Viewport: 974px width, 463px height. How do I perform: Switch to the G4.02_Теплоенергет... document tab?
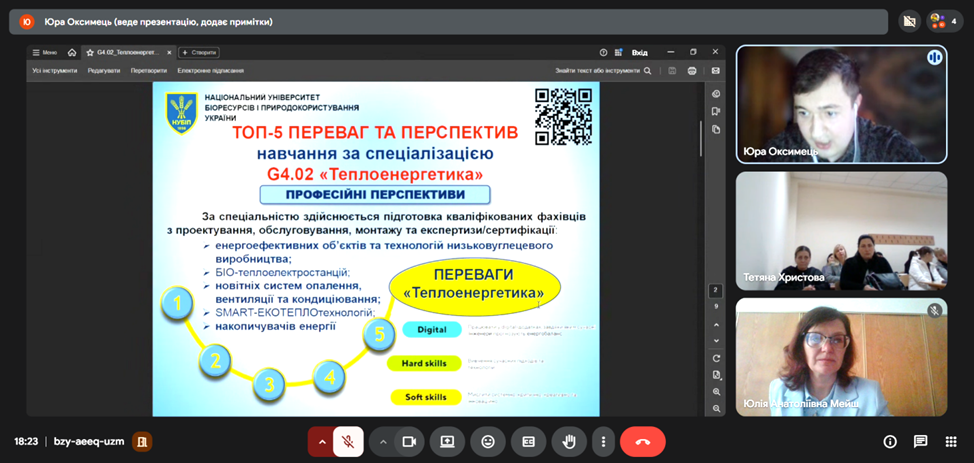point(129,53)
